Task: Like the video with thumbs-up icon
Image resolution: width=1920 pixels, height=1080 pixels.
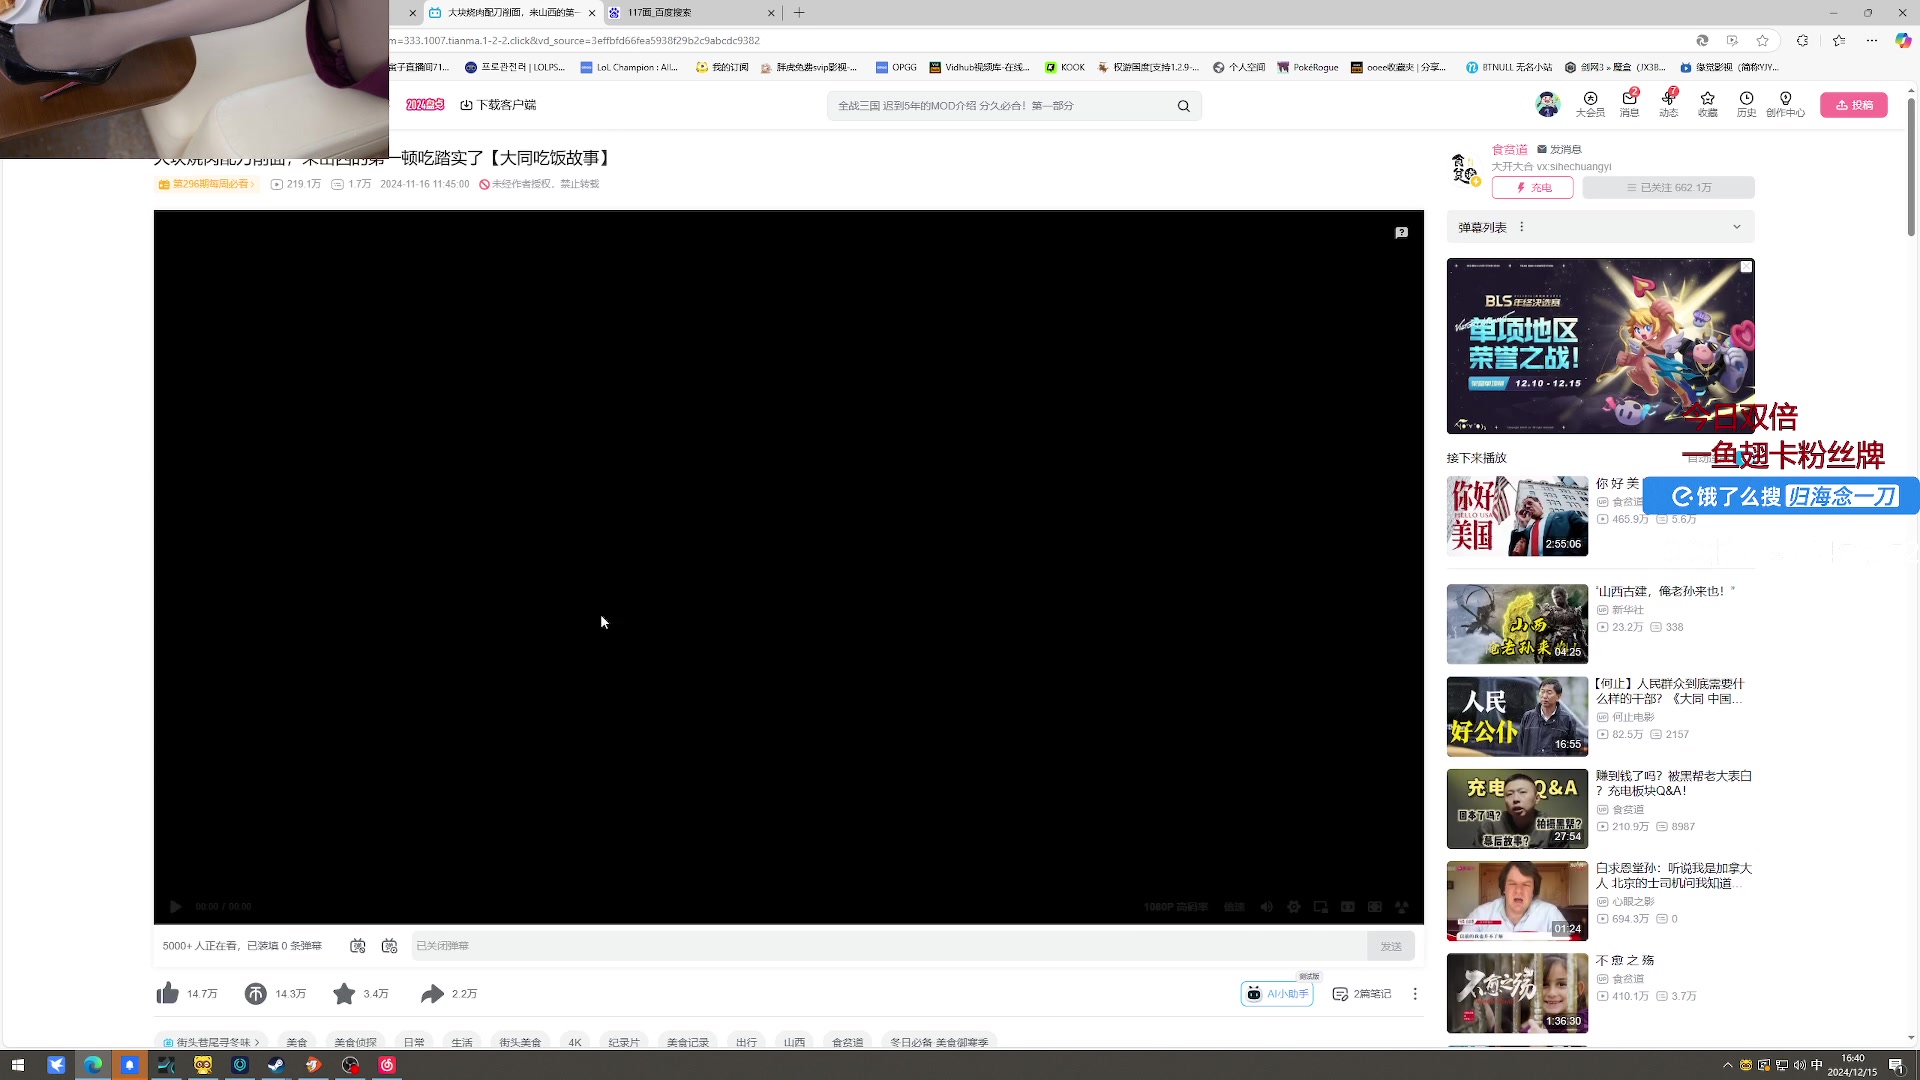Action: (x=168, y=993)
